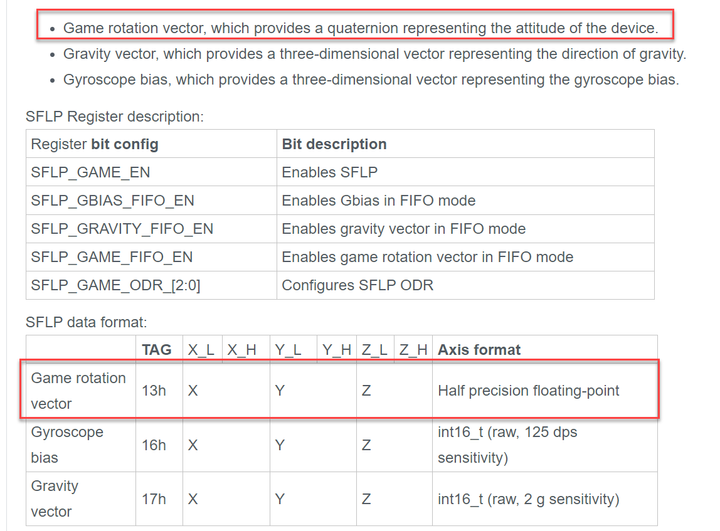Click the 'Configures SFLP ODR' description cell
This screenshot has height=531, width=720.
pos(357,285)
